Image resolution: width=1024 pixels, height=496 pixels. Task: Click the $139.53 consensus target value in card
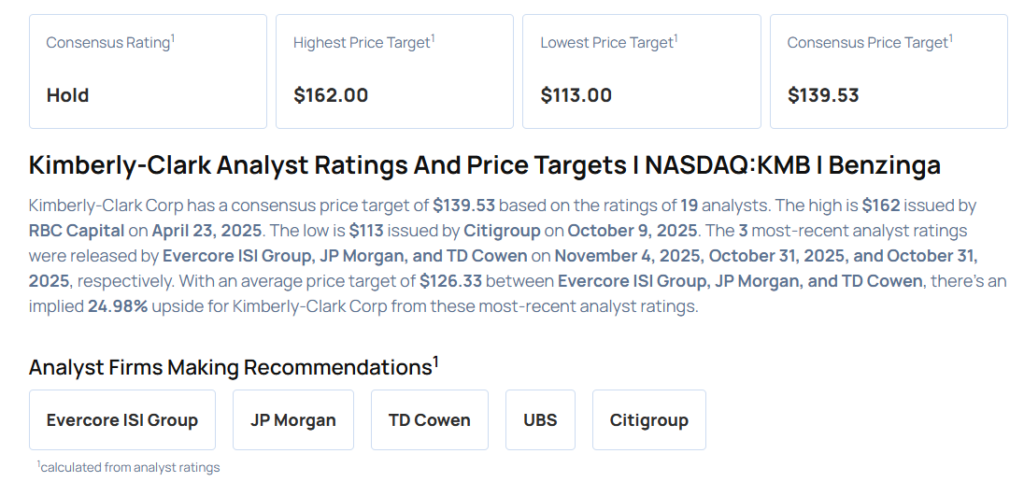[x=823, y=96]
